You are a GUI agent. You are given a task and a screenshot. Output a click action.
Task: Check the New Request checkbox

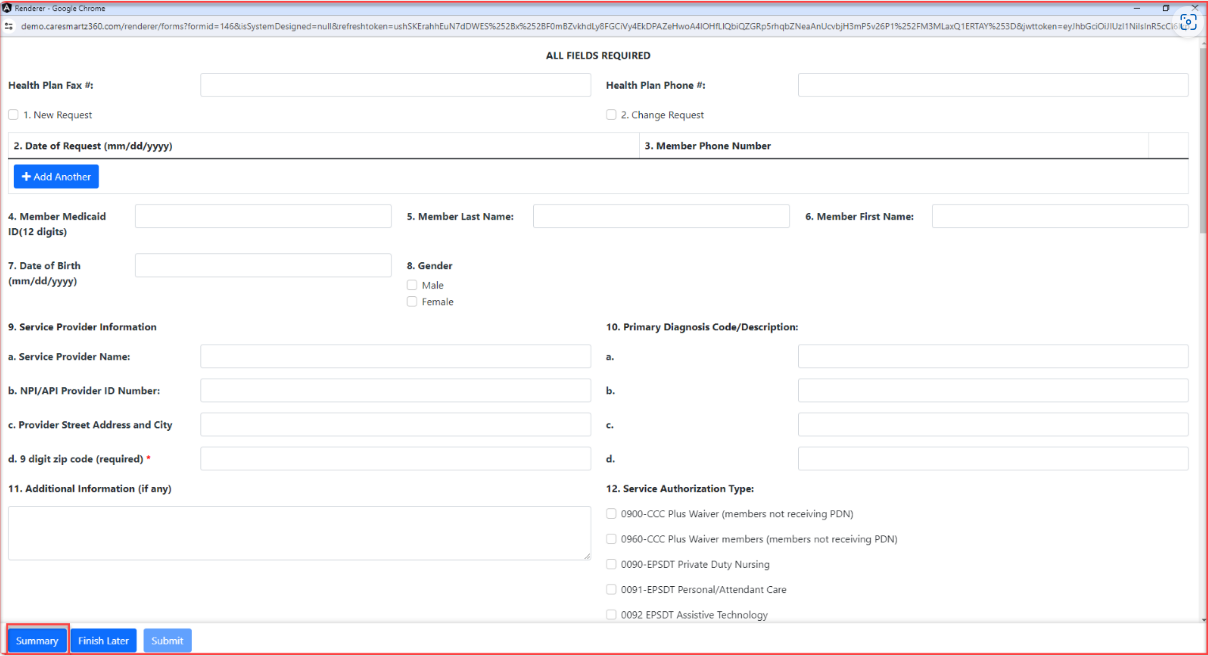[13, 115]
